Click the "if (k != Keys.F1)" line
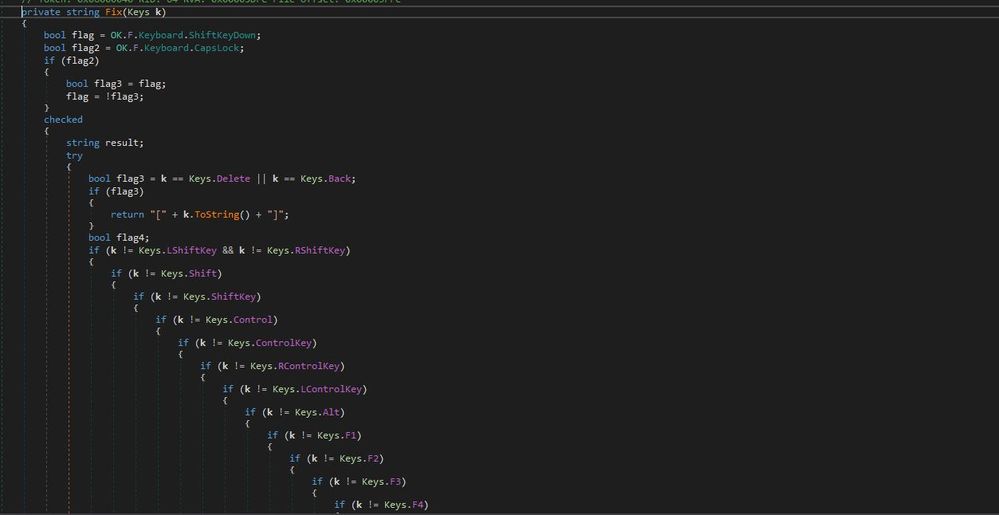999x515 pixels. pyautogui.click(x=315, y=435)
